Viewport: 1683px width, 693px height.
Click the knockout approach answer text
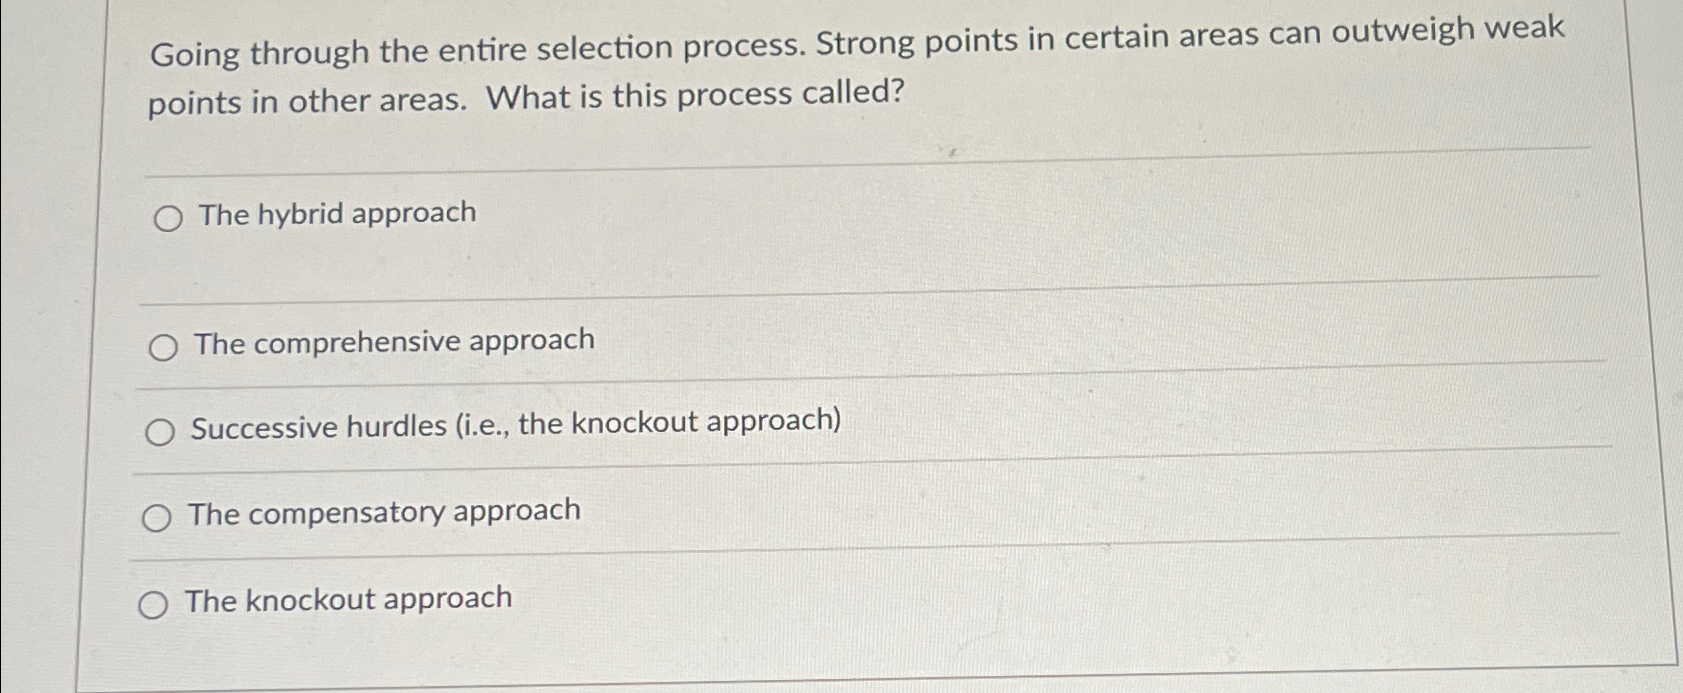pyautogui.click(x=349, y=599)
